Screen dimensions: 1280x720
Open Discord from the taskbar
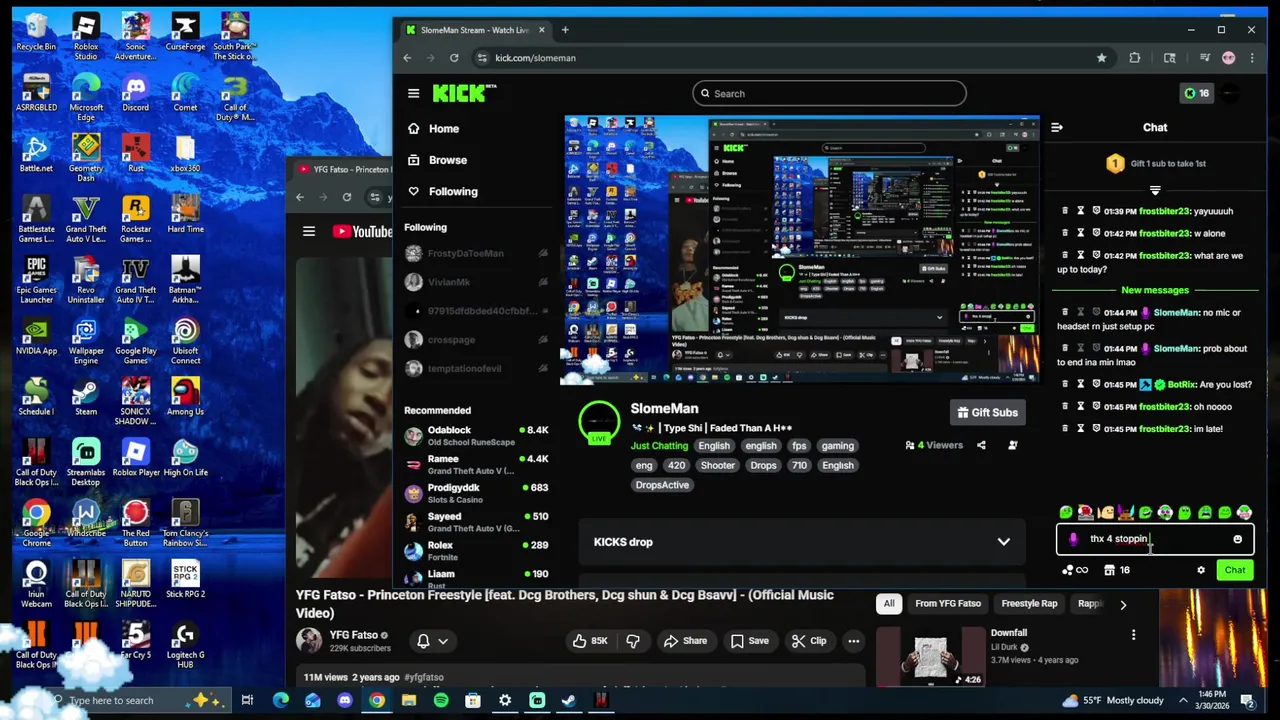345,700
